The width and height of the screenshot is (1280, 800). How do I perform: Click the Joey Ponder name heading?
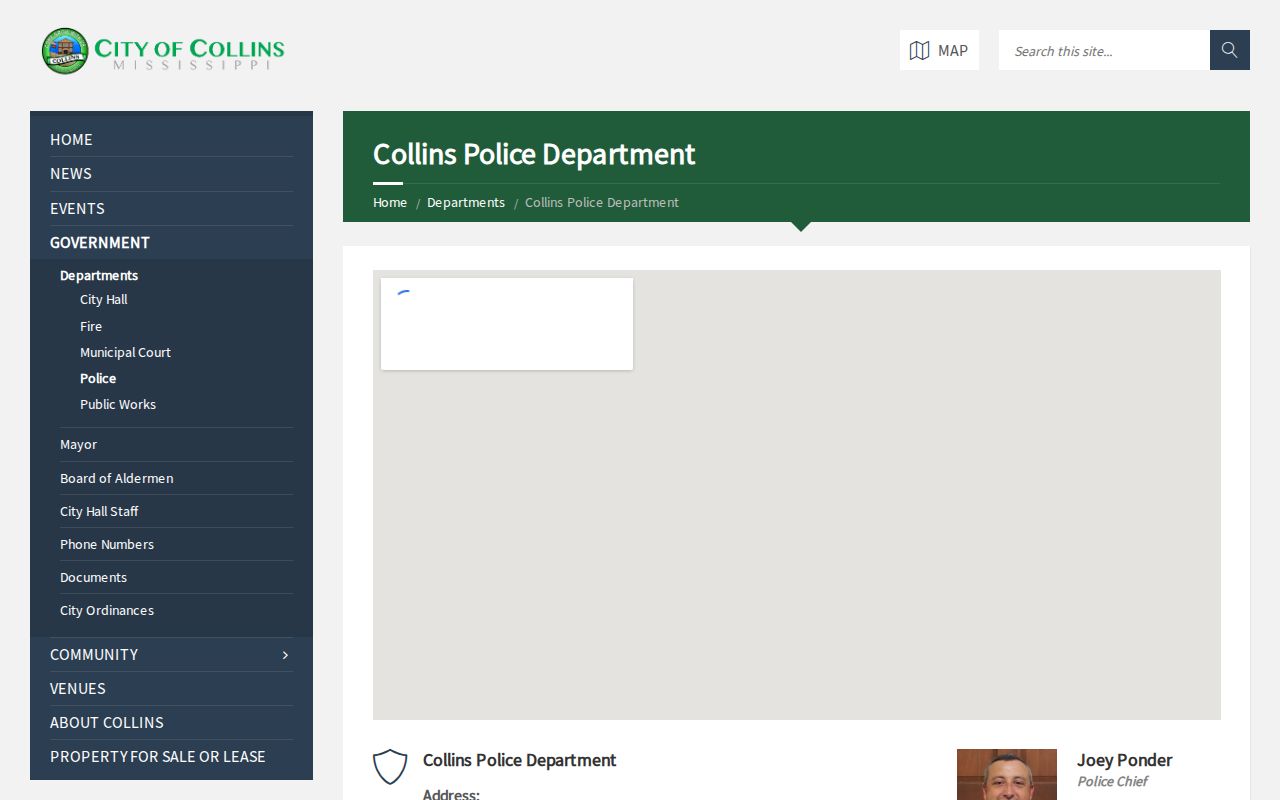(x=1125, y=761)
